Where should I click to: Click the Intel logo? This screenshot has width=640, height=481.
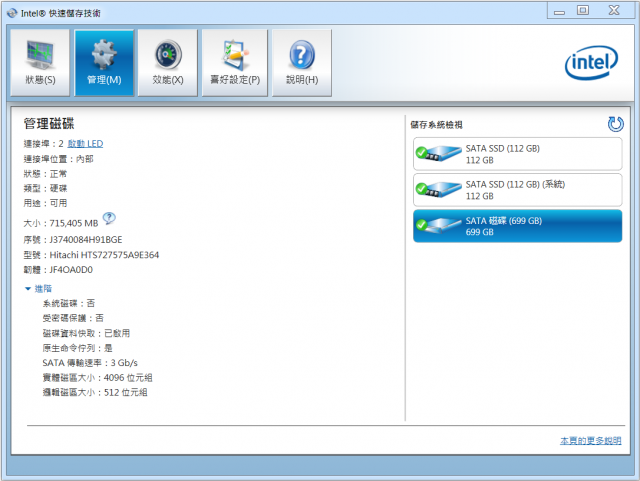pyautogui.click(x=591, y=62)
